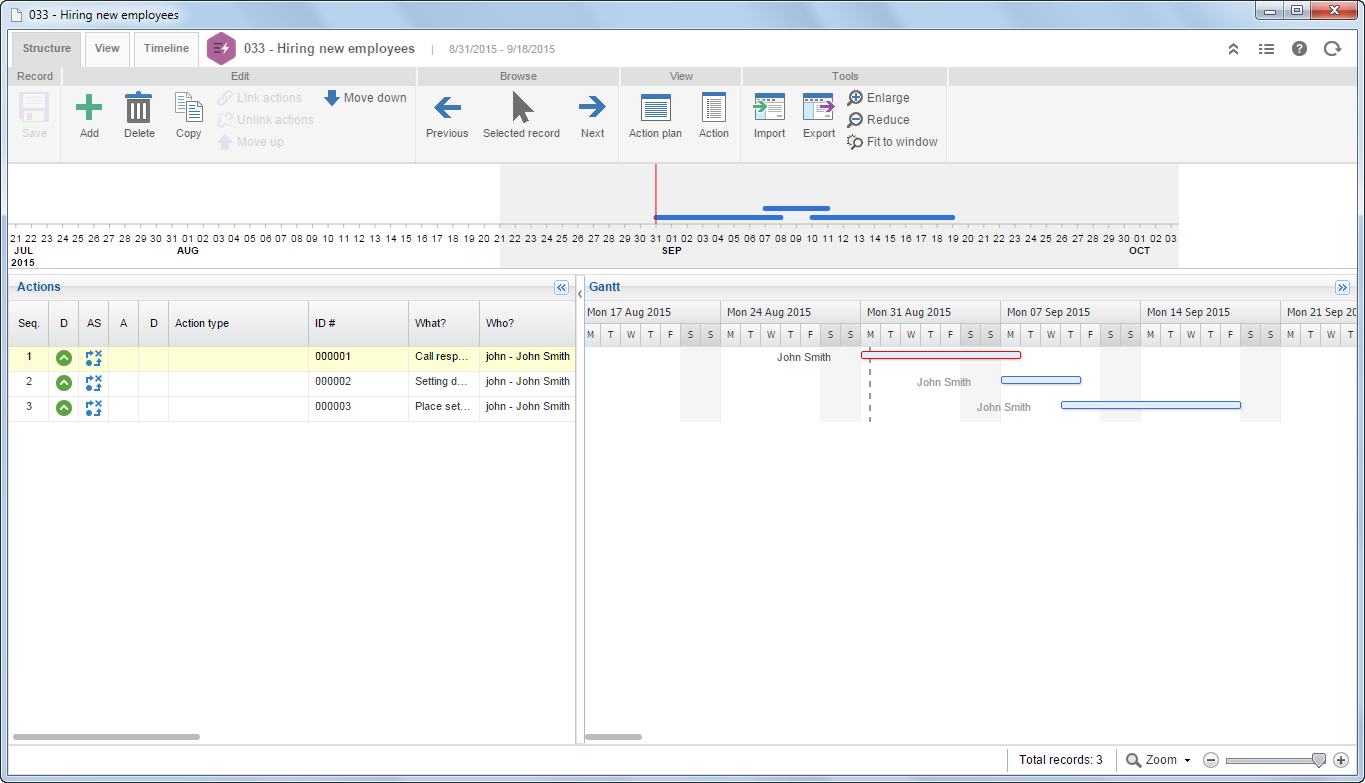Export the plan with Export icon
This screenshot has width=1365, height=783.
(819, 115)
